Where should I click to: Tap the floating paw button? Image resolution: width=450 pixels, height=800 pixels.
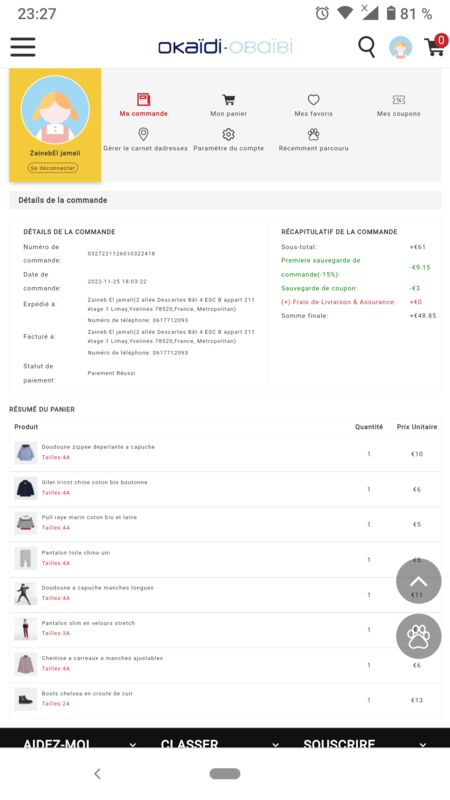(x=419, y=636)
